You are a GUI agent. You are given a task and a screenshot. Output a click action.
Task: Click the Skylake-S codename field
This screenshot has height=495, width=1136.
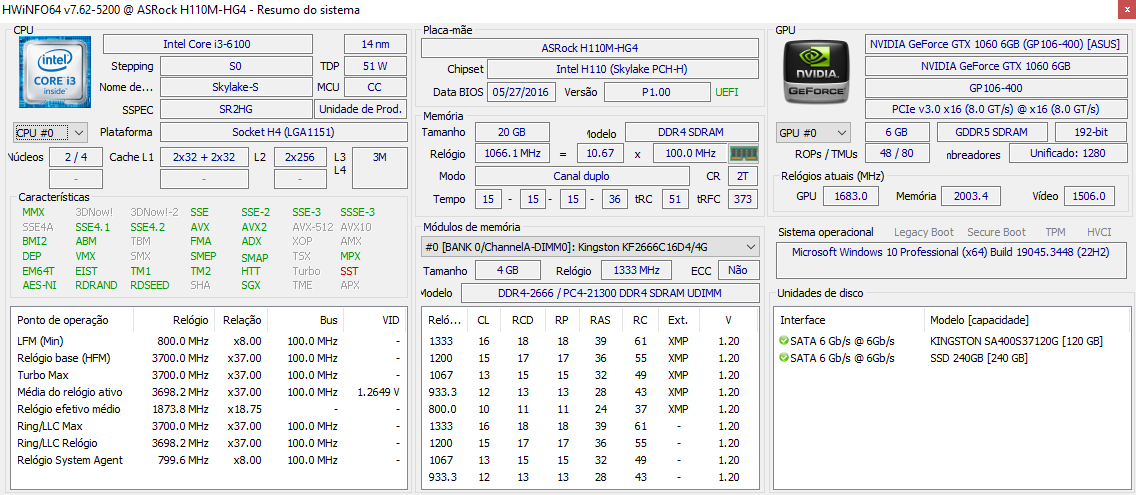[235, 88]
